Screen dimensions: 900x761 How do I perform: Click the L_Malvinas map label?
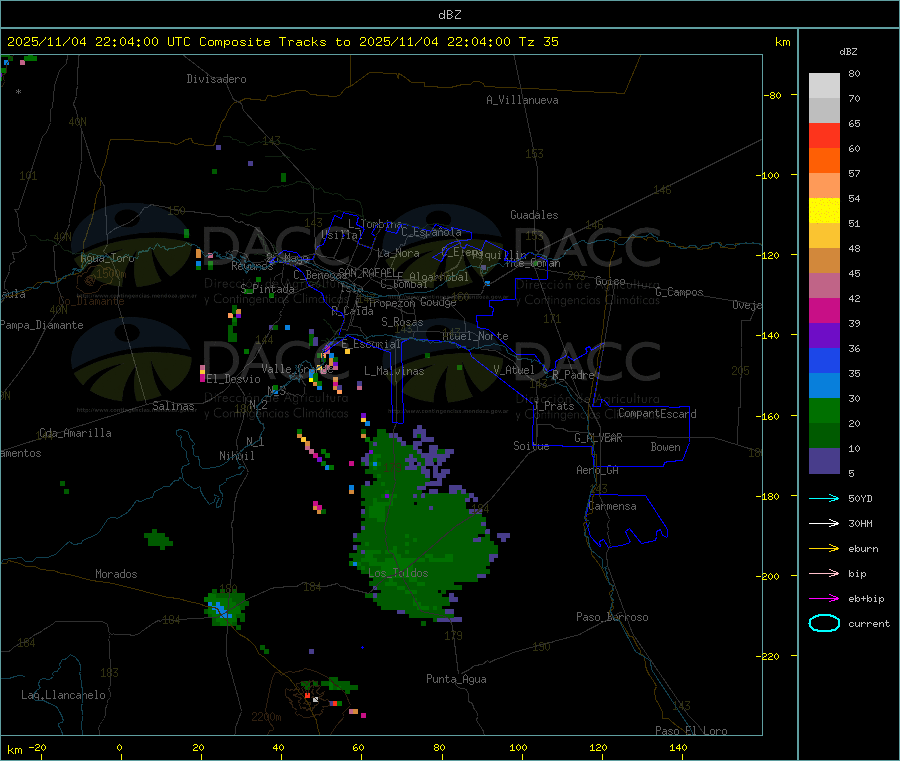(x=394, y=371)
